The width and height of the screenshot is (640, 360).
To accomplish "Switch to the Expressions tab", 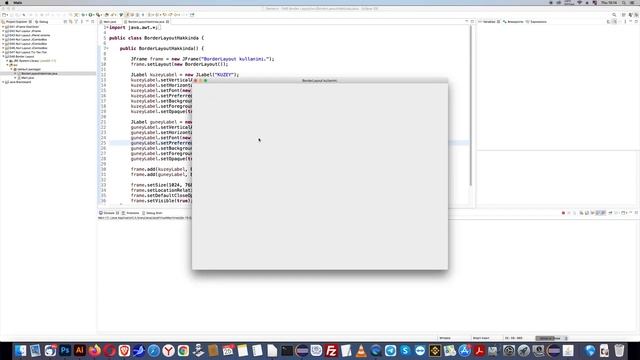I will [536, 22].
